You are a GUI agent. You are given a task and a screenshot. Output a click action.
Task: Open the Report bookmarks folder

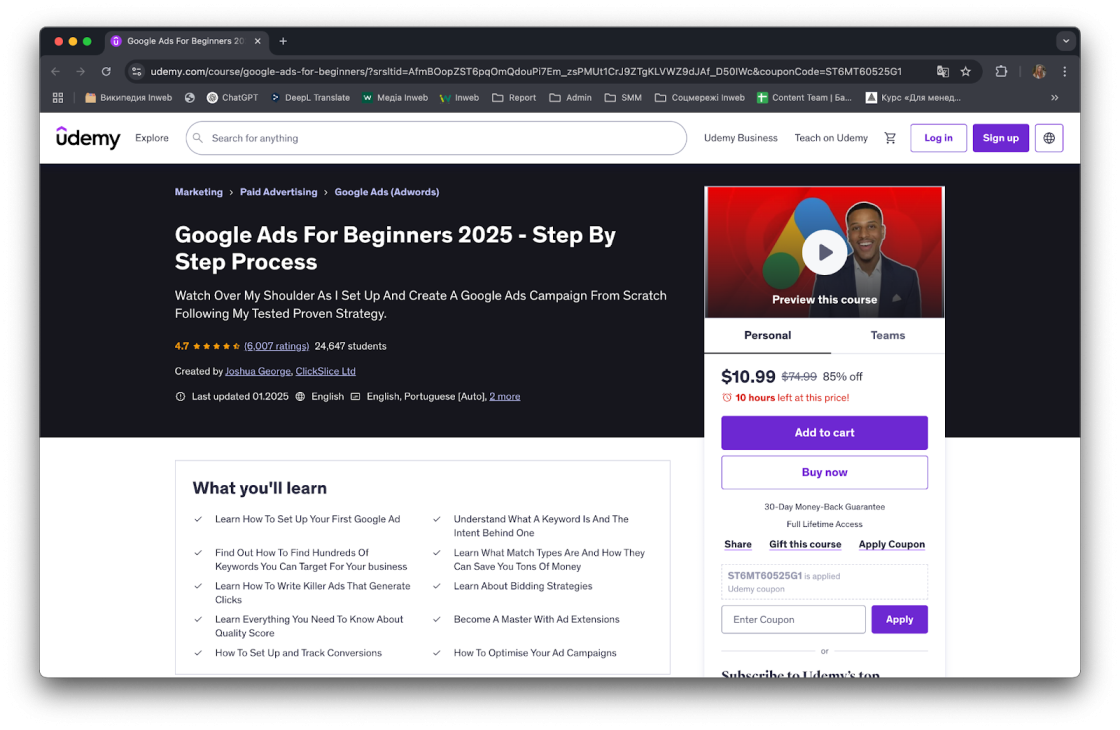[x=514, y=98]
